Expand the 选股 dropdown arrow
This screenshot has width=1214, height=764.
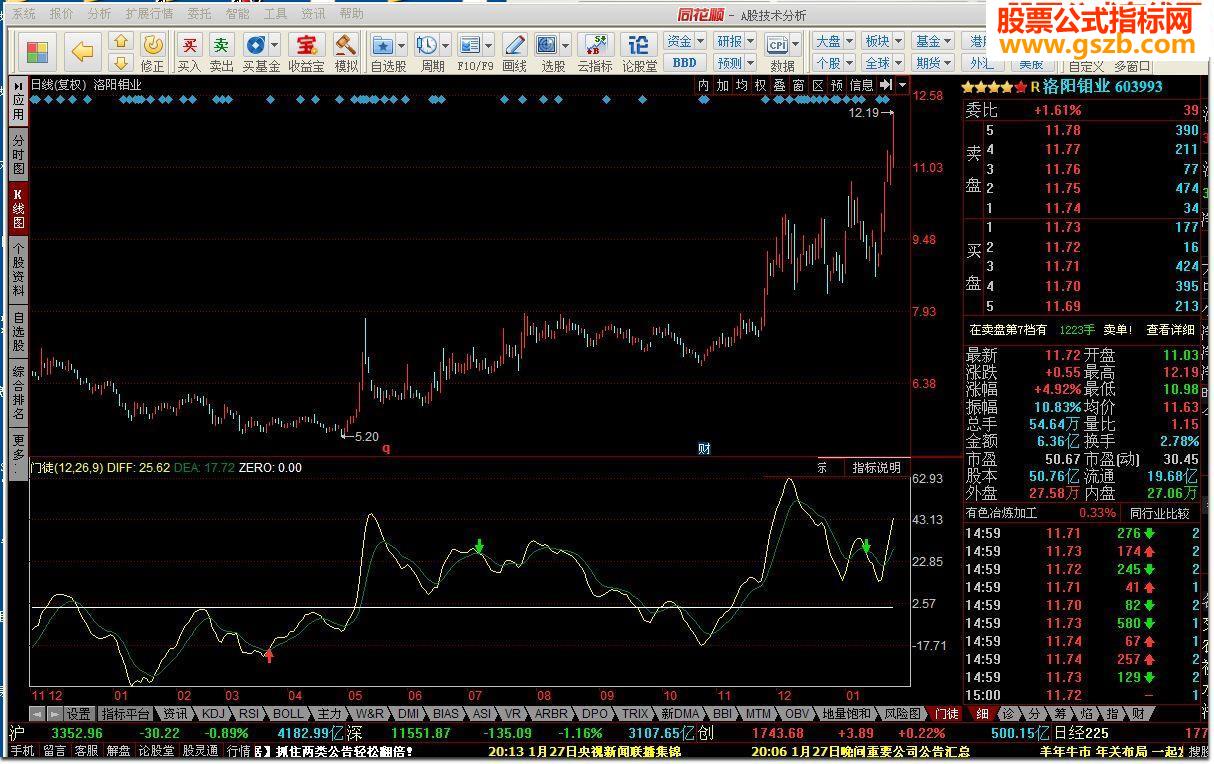point(566,46)
